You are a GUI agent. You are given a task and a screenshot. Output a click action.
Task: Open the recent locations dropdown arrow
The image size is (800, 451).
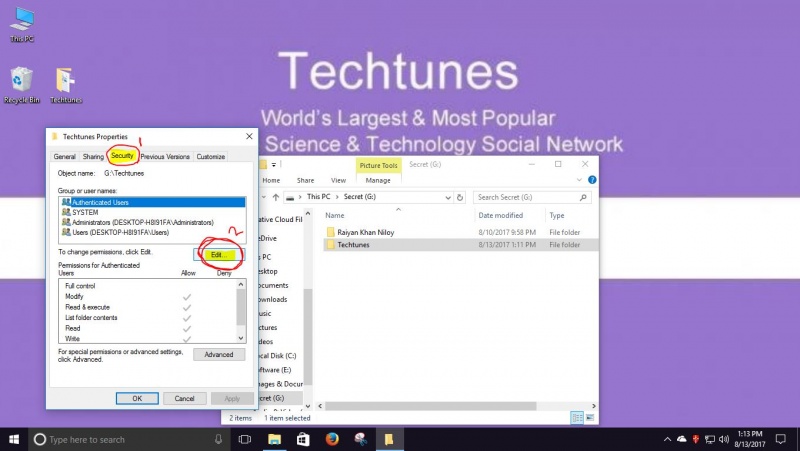[264, 197]
